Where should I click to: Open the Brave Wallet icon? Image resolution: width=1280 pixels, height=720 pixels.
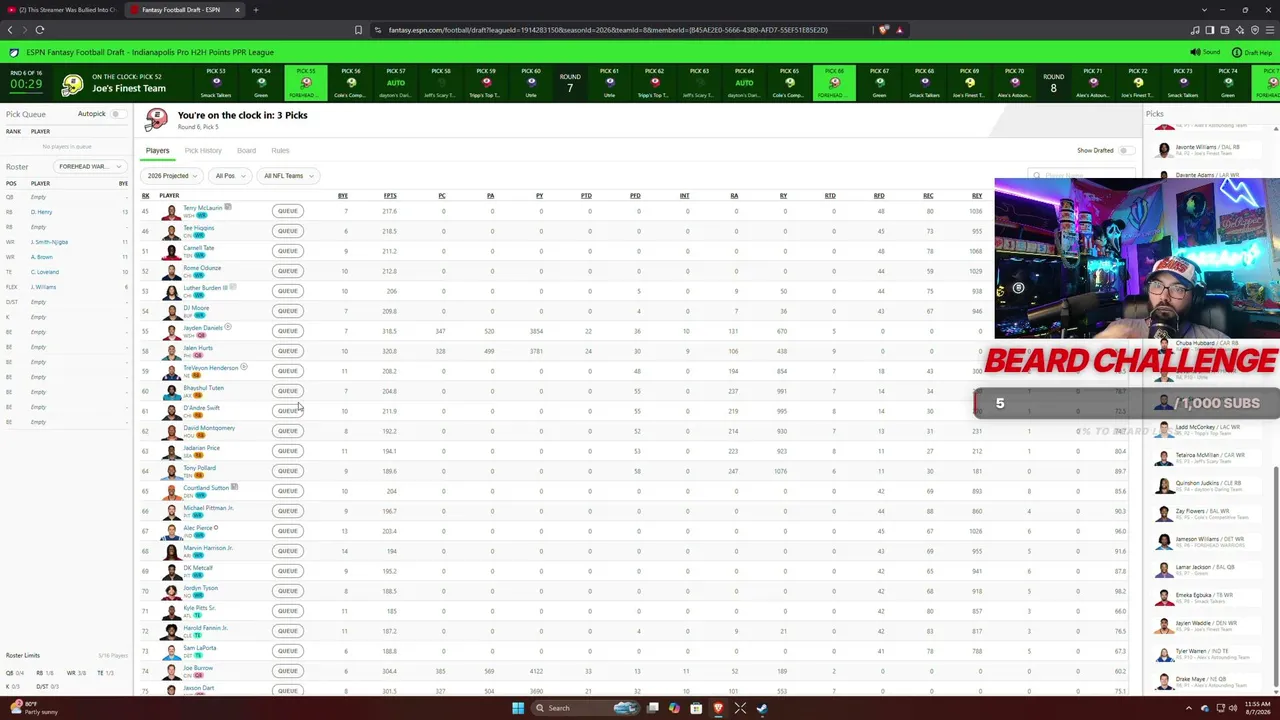[x=1225, y=30]
